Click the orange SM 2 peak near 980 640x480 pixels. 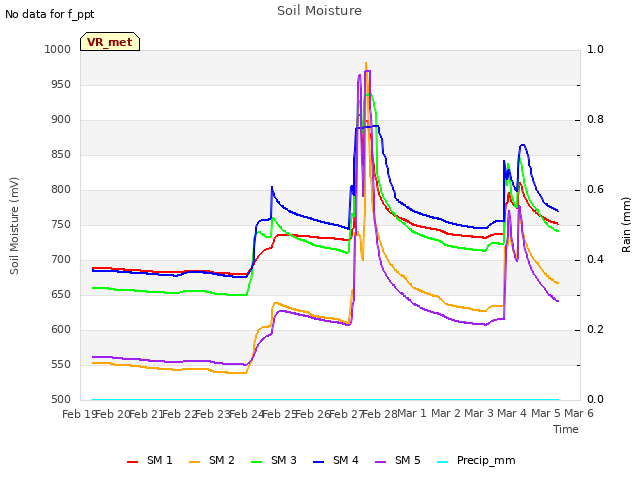(x=366, y=64)
